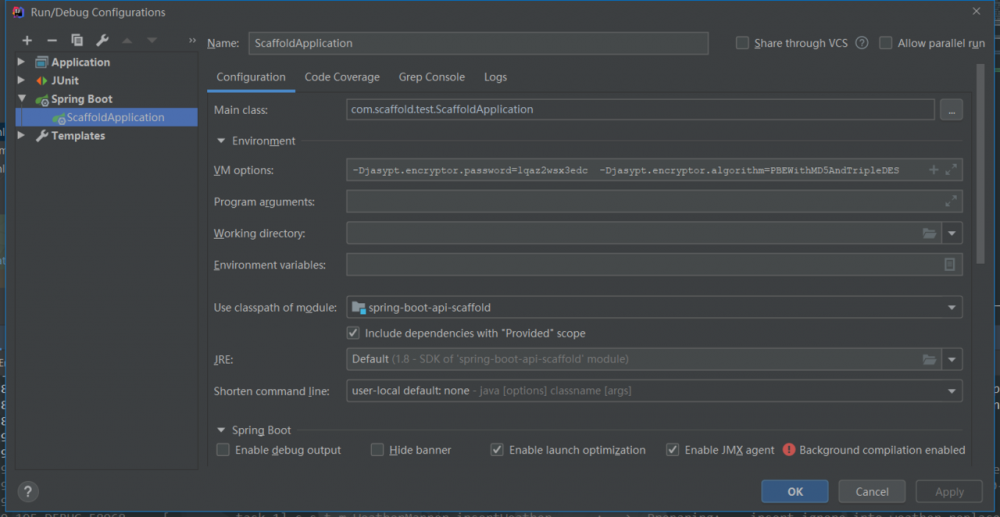Open the environment variables editor icon

point(950,265)
